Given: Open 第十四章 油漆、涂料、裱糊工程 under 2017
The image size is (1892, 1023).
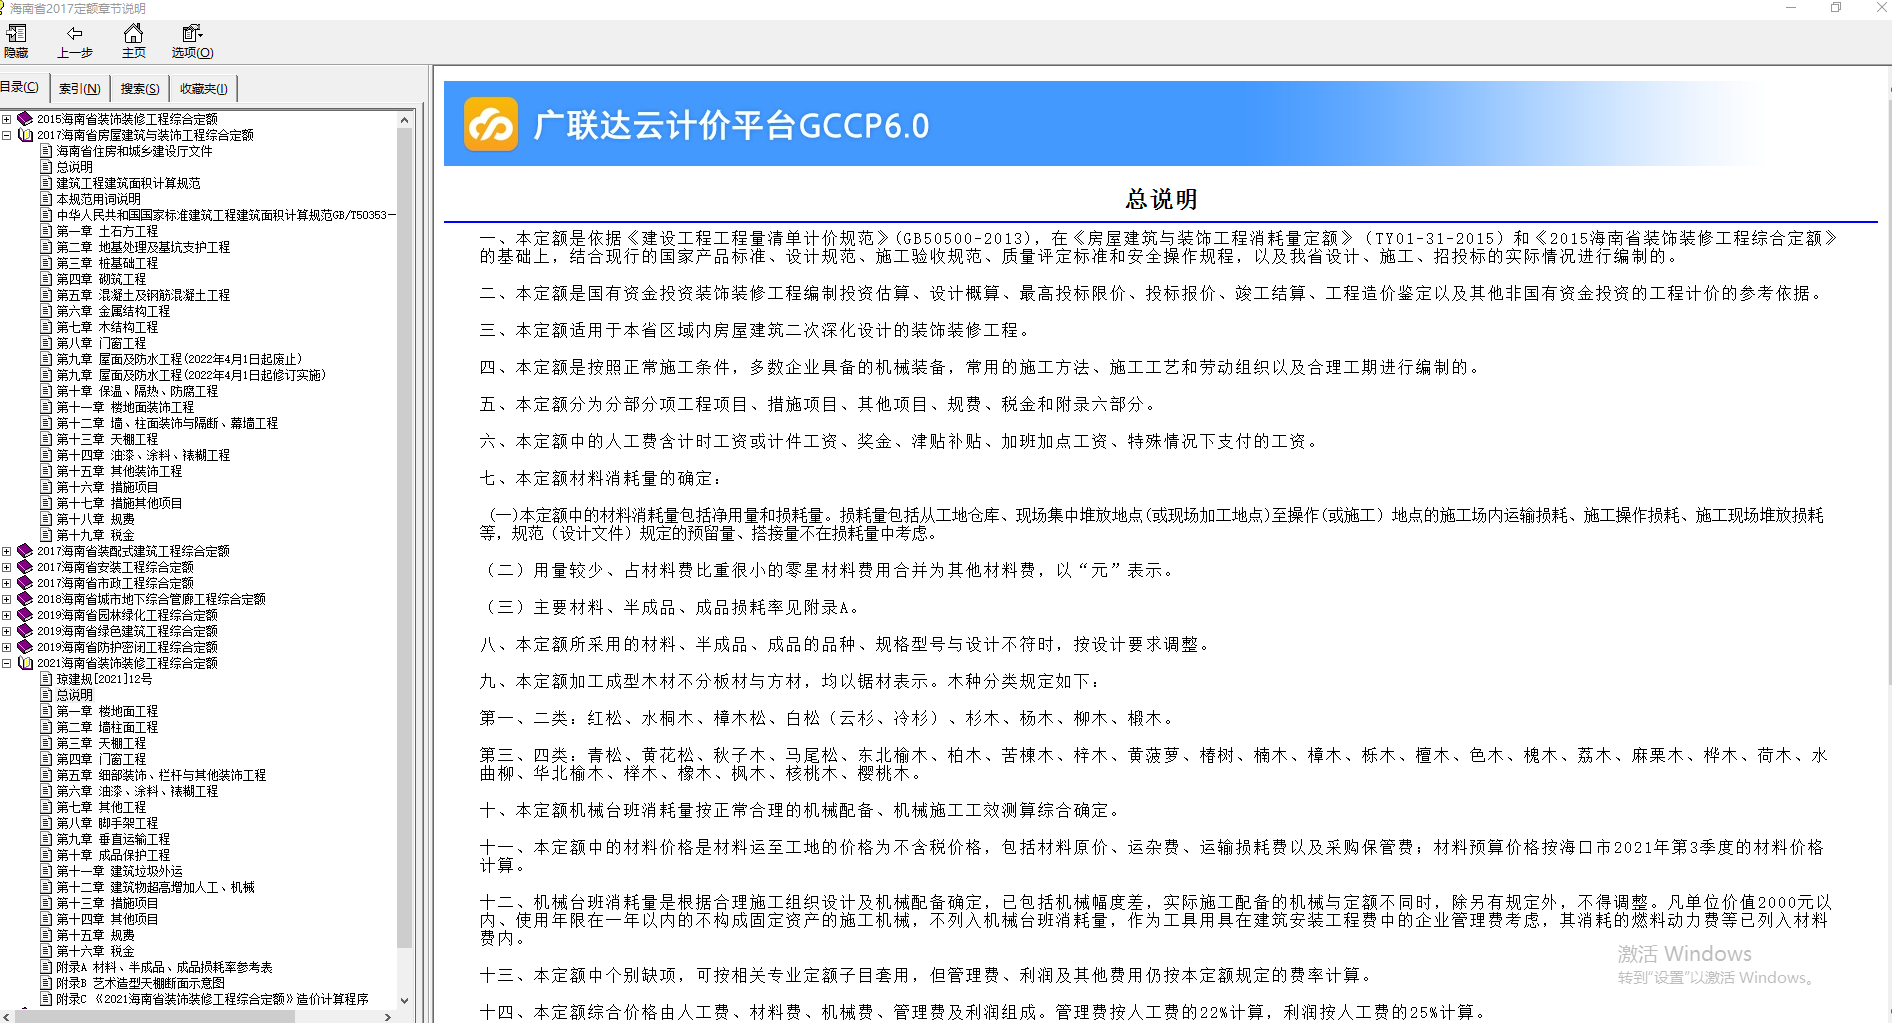Looking at the screenshot, I should [143, 455].
